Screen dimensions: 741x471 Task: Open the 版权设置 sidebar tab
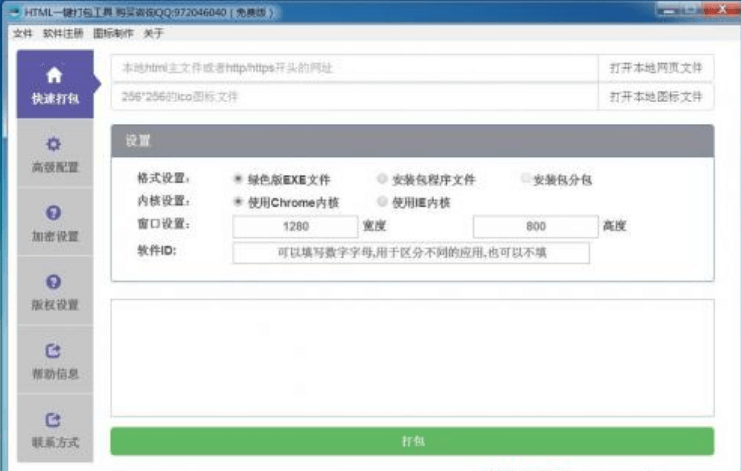pyautogui.click(x=55, y=291)
